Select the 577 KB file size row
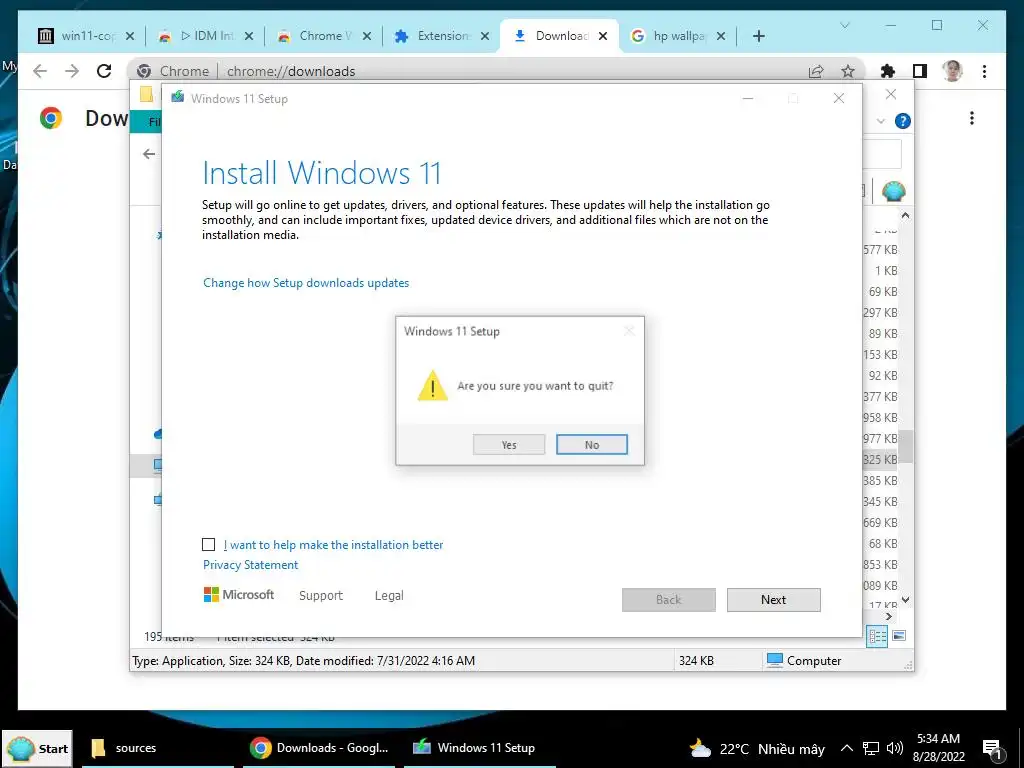 880,249
